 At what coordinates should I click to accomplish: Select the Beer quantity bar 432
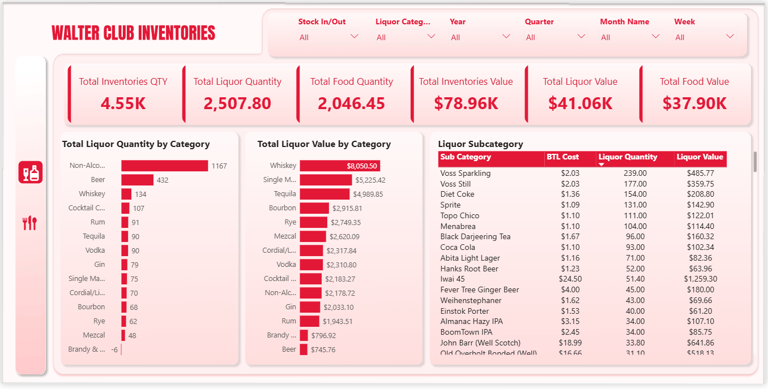tap(137, 180)
